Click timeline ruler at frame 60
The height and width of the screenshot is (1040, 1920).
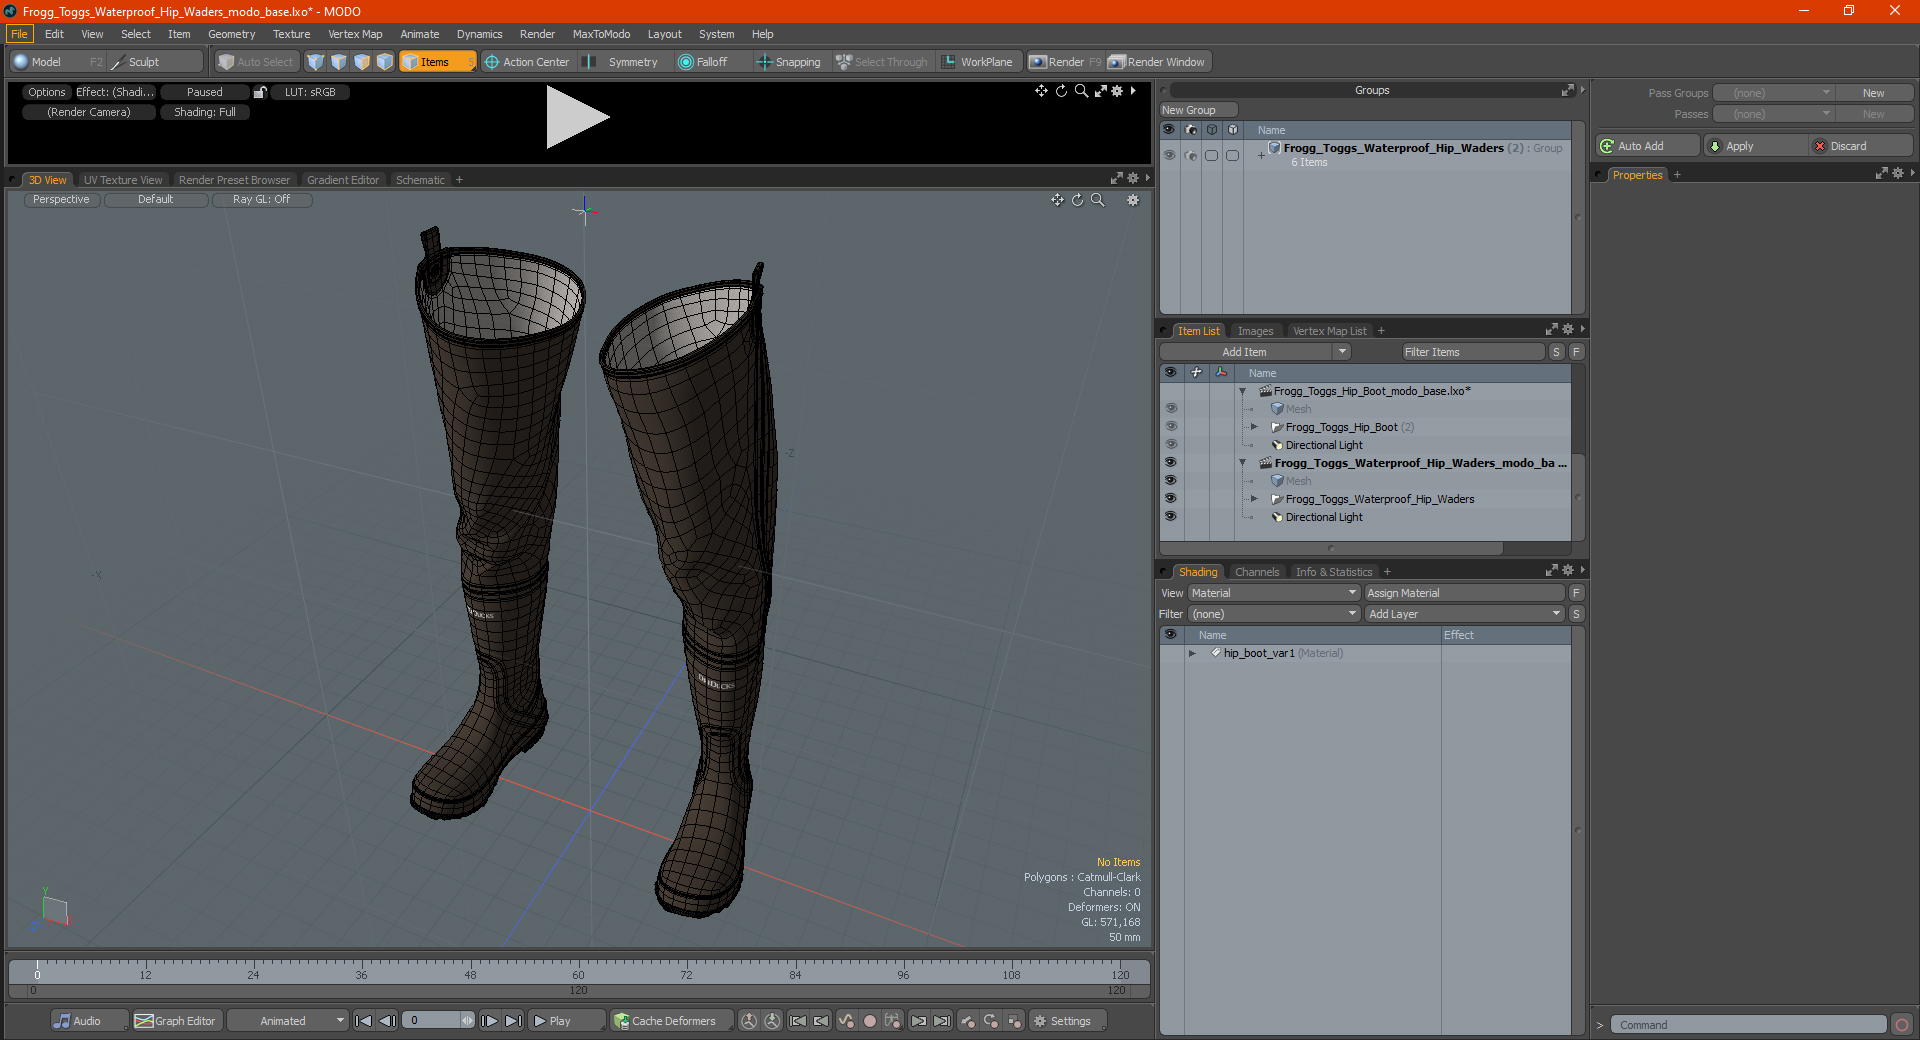578,970
